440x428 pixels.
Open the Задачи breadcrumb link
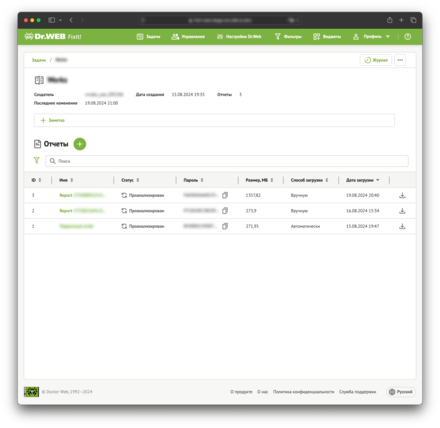click(39, 60)
